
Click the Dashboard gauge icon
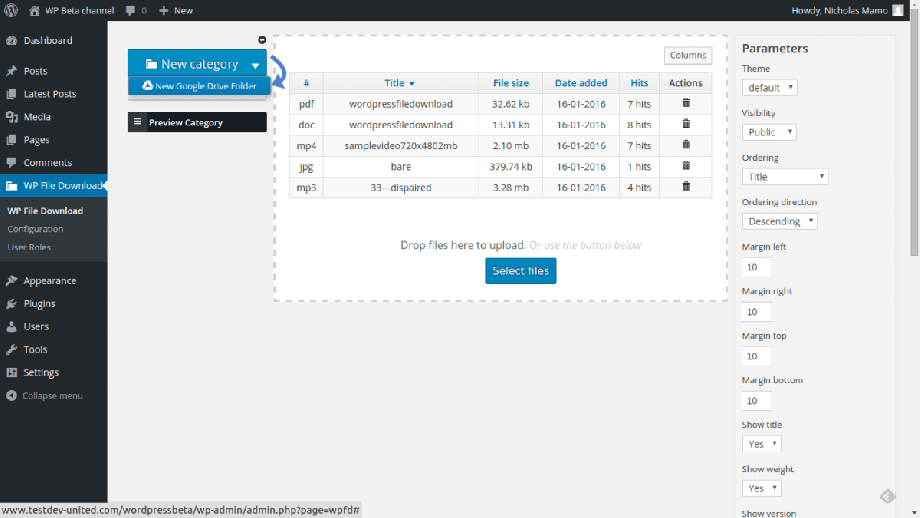11,40
